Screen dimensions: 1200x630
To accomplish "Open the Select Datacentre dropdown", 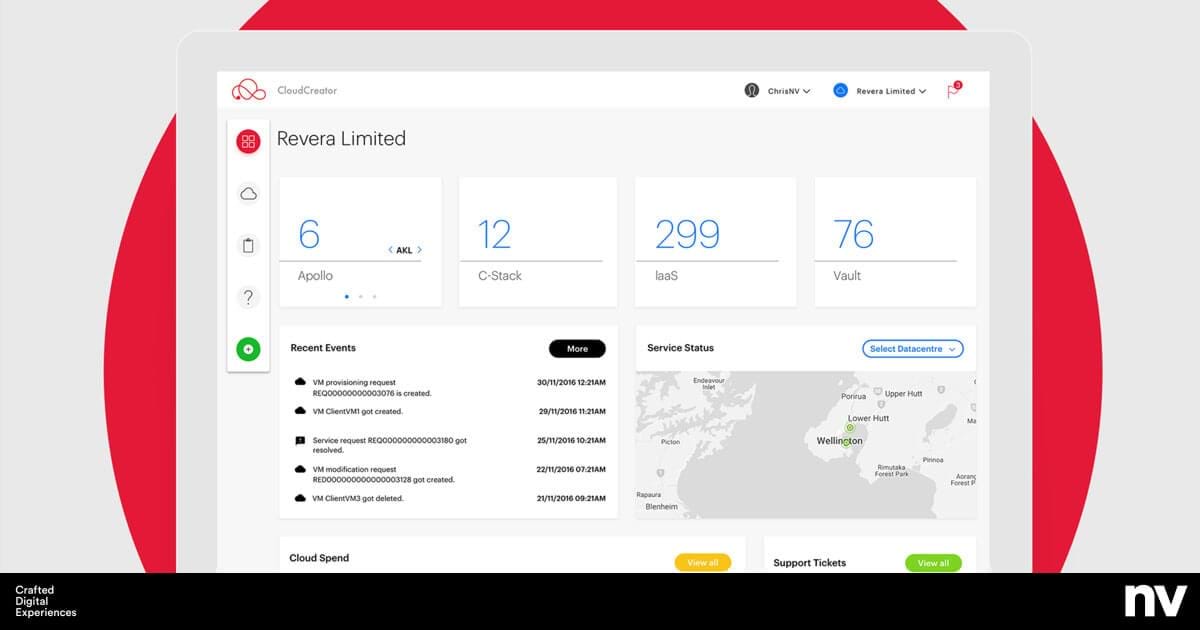I will pyautogui.click(x=911, y=348).
